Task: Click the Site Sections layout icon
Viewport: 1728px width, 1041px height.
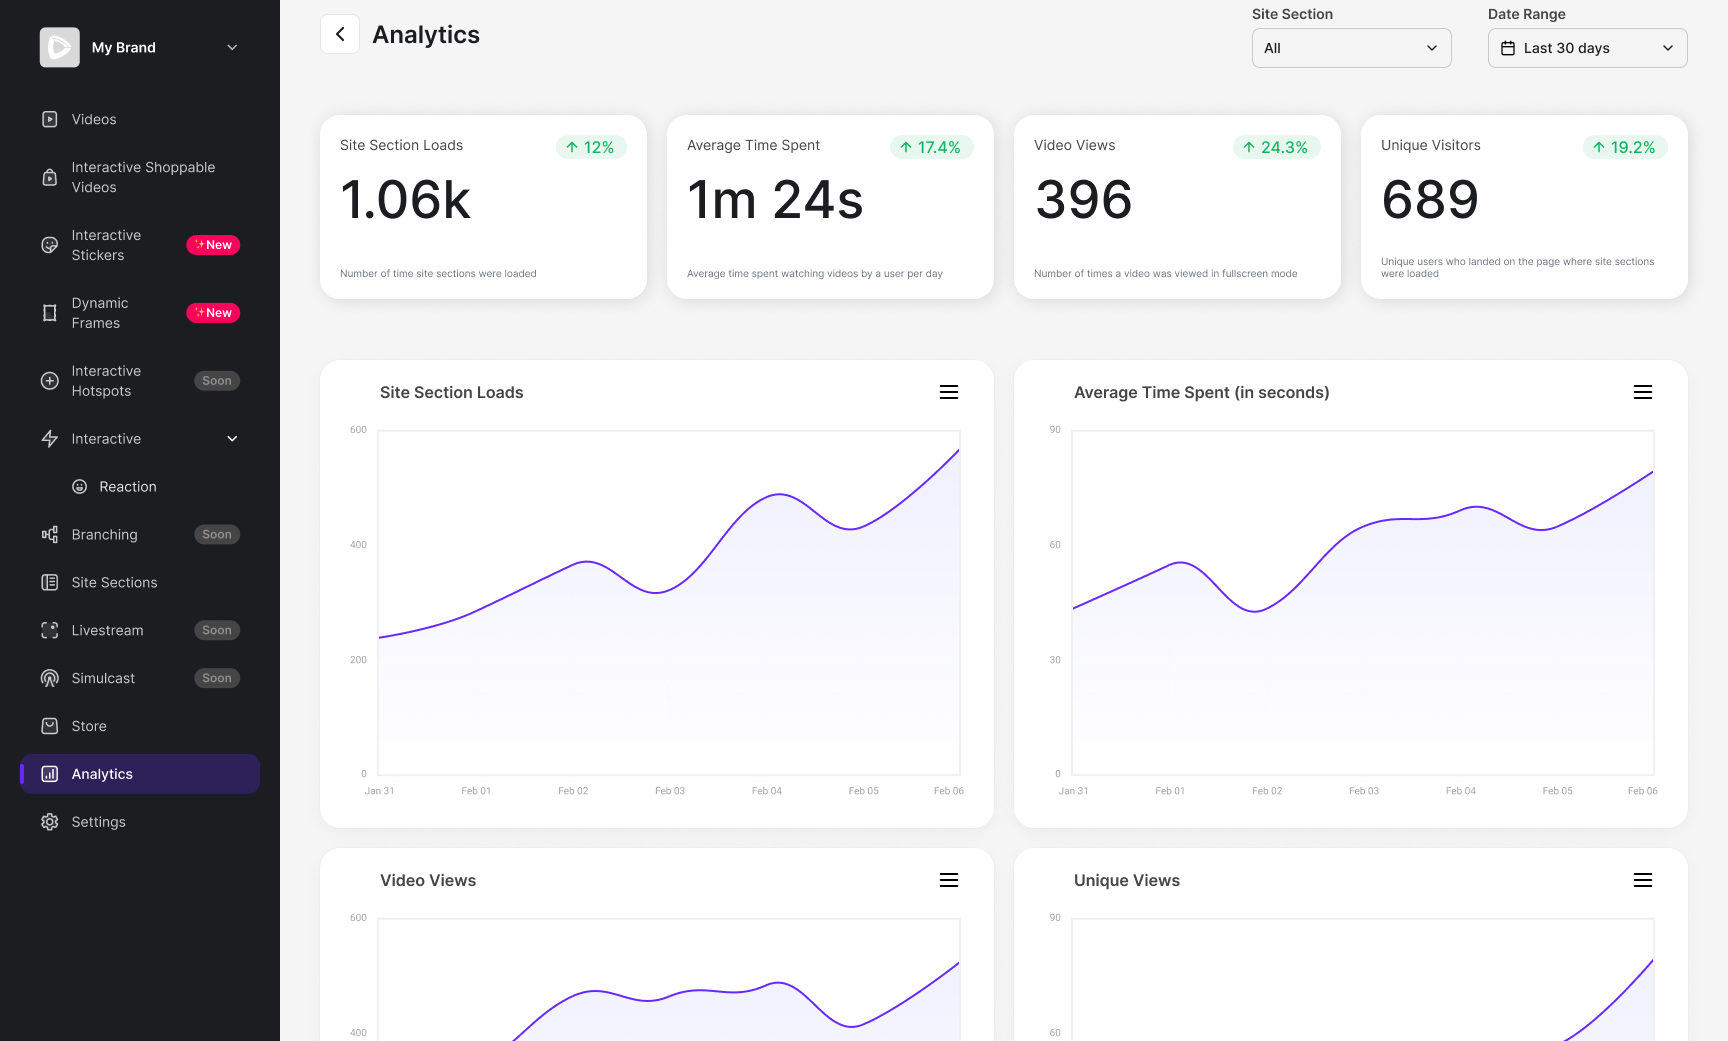Action: coord(50,583)
